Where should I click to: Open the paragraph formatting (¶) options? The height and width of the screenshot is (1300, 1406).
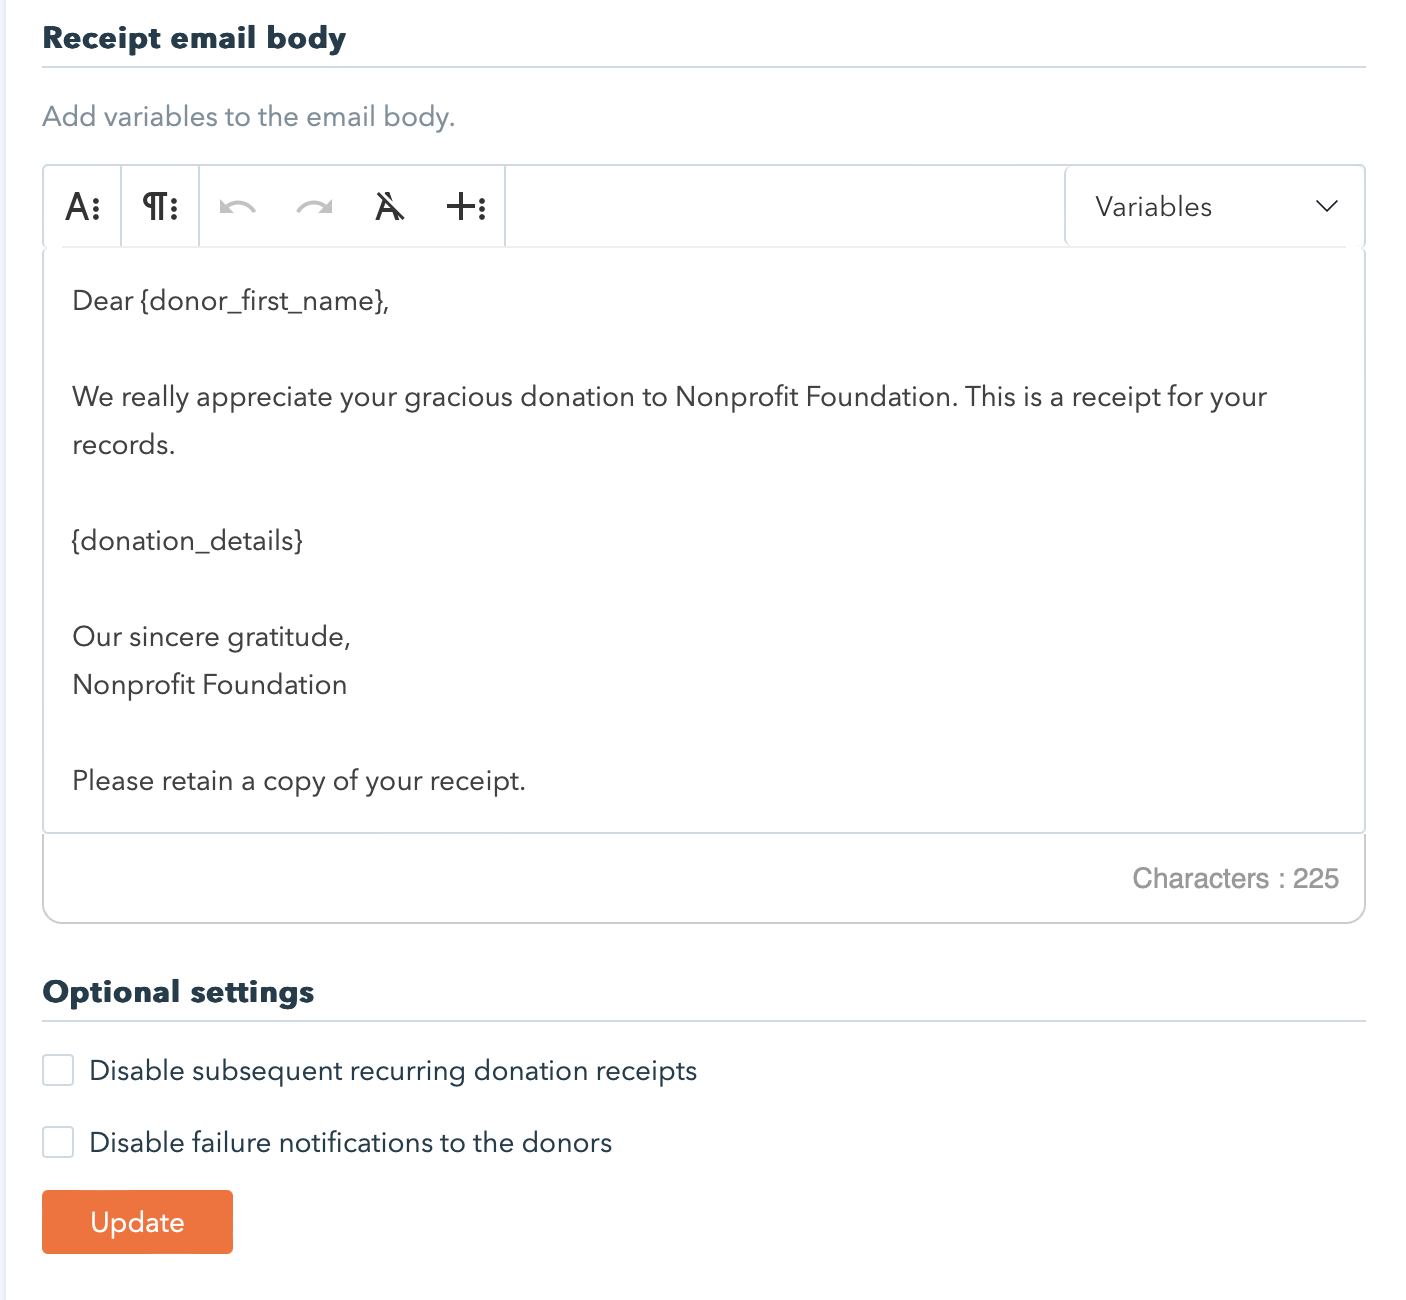coord(160,207)
